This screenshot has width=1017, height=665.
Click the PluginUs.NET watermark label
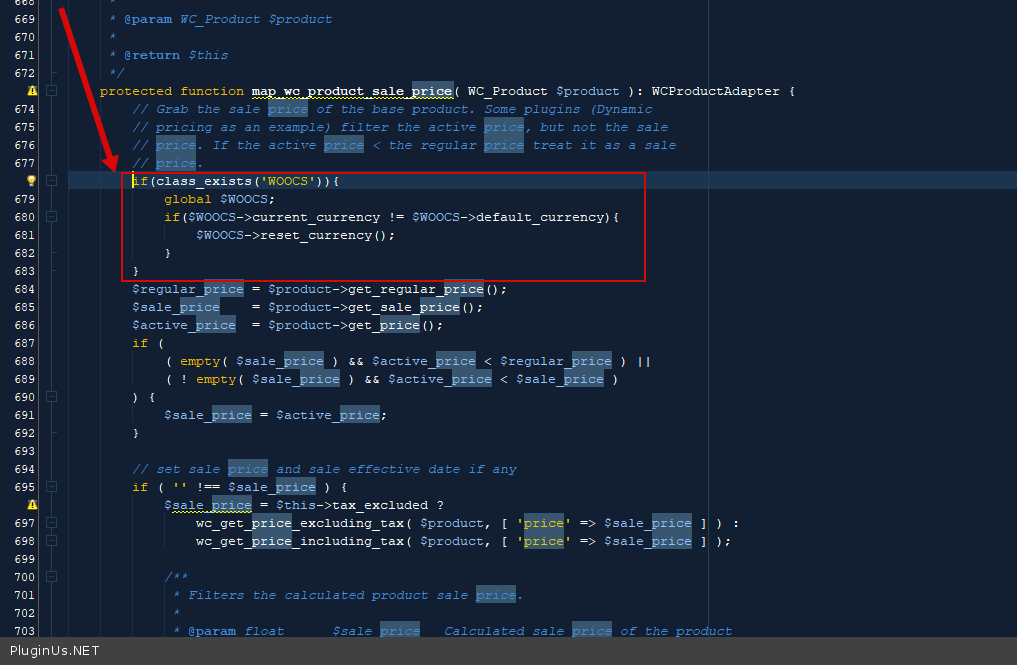click(55, 650)
